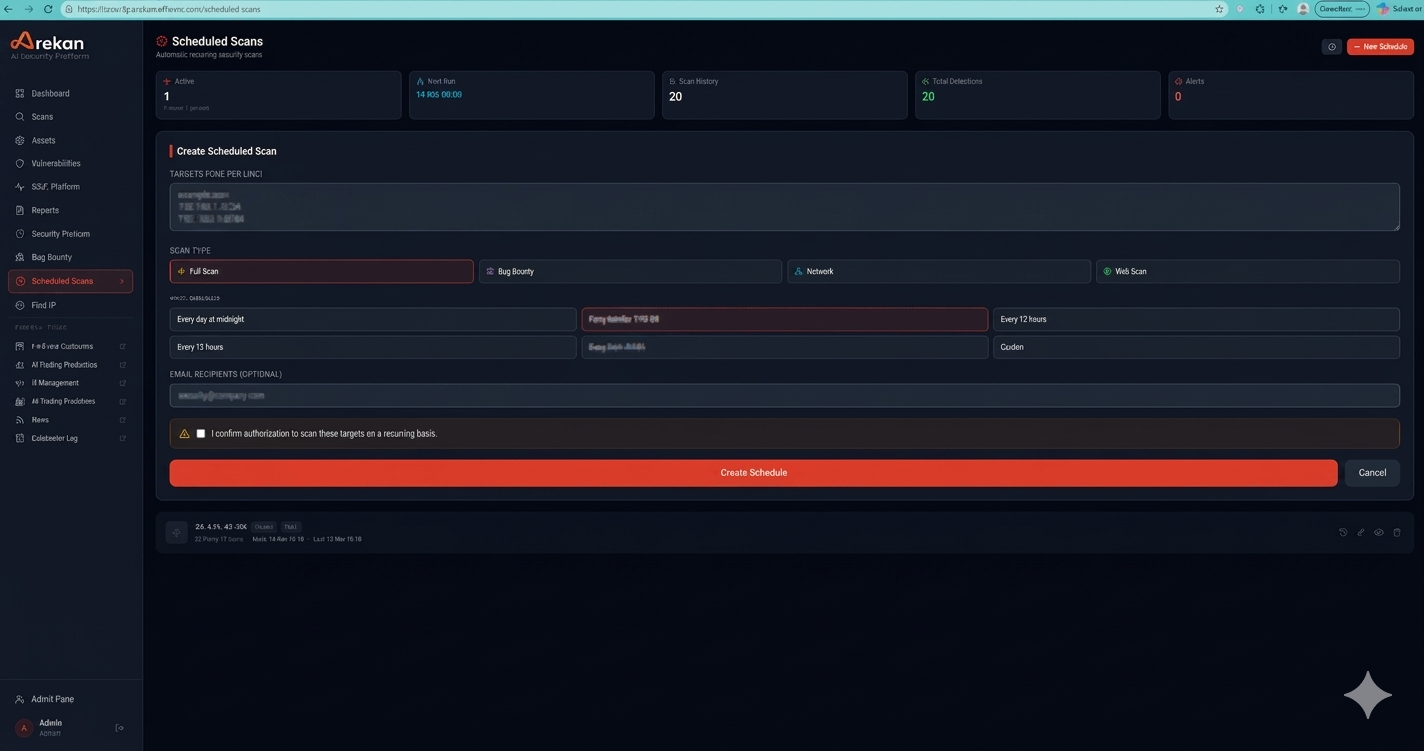The height and width of the screenshot is (751, 1424).
Task: Check the recurring scan authorization confirmation
Action: click(x=200, y=433)
